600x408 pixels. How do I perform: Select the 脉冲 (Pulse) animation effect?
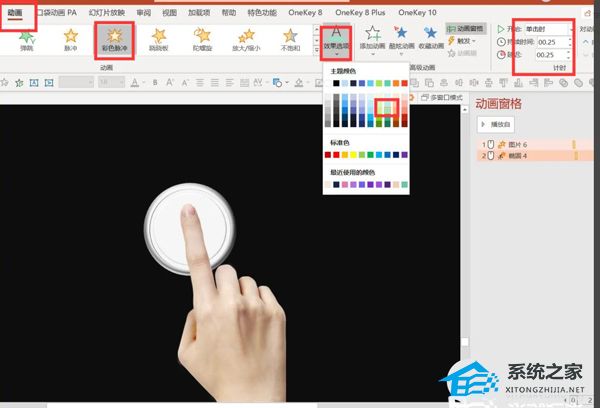pos(71,41)
